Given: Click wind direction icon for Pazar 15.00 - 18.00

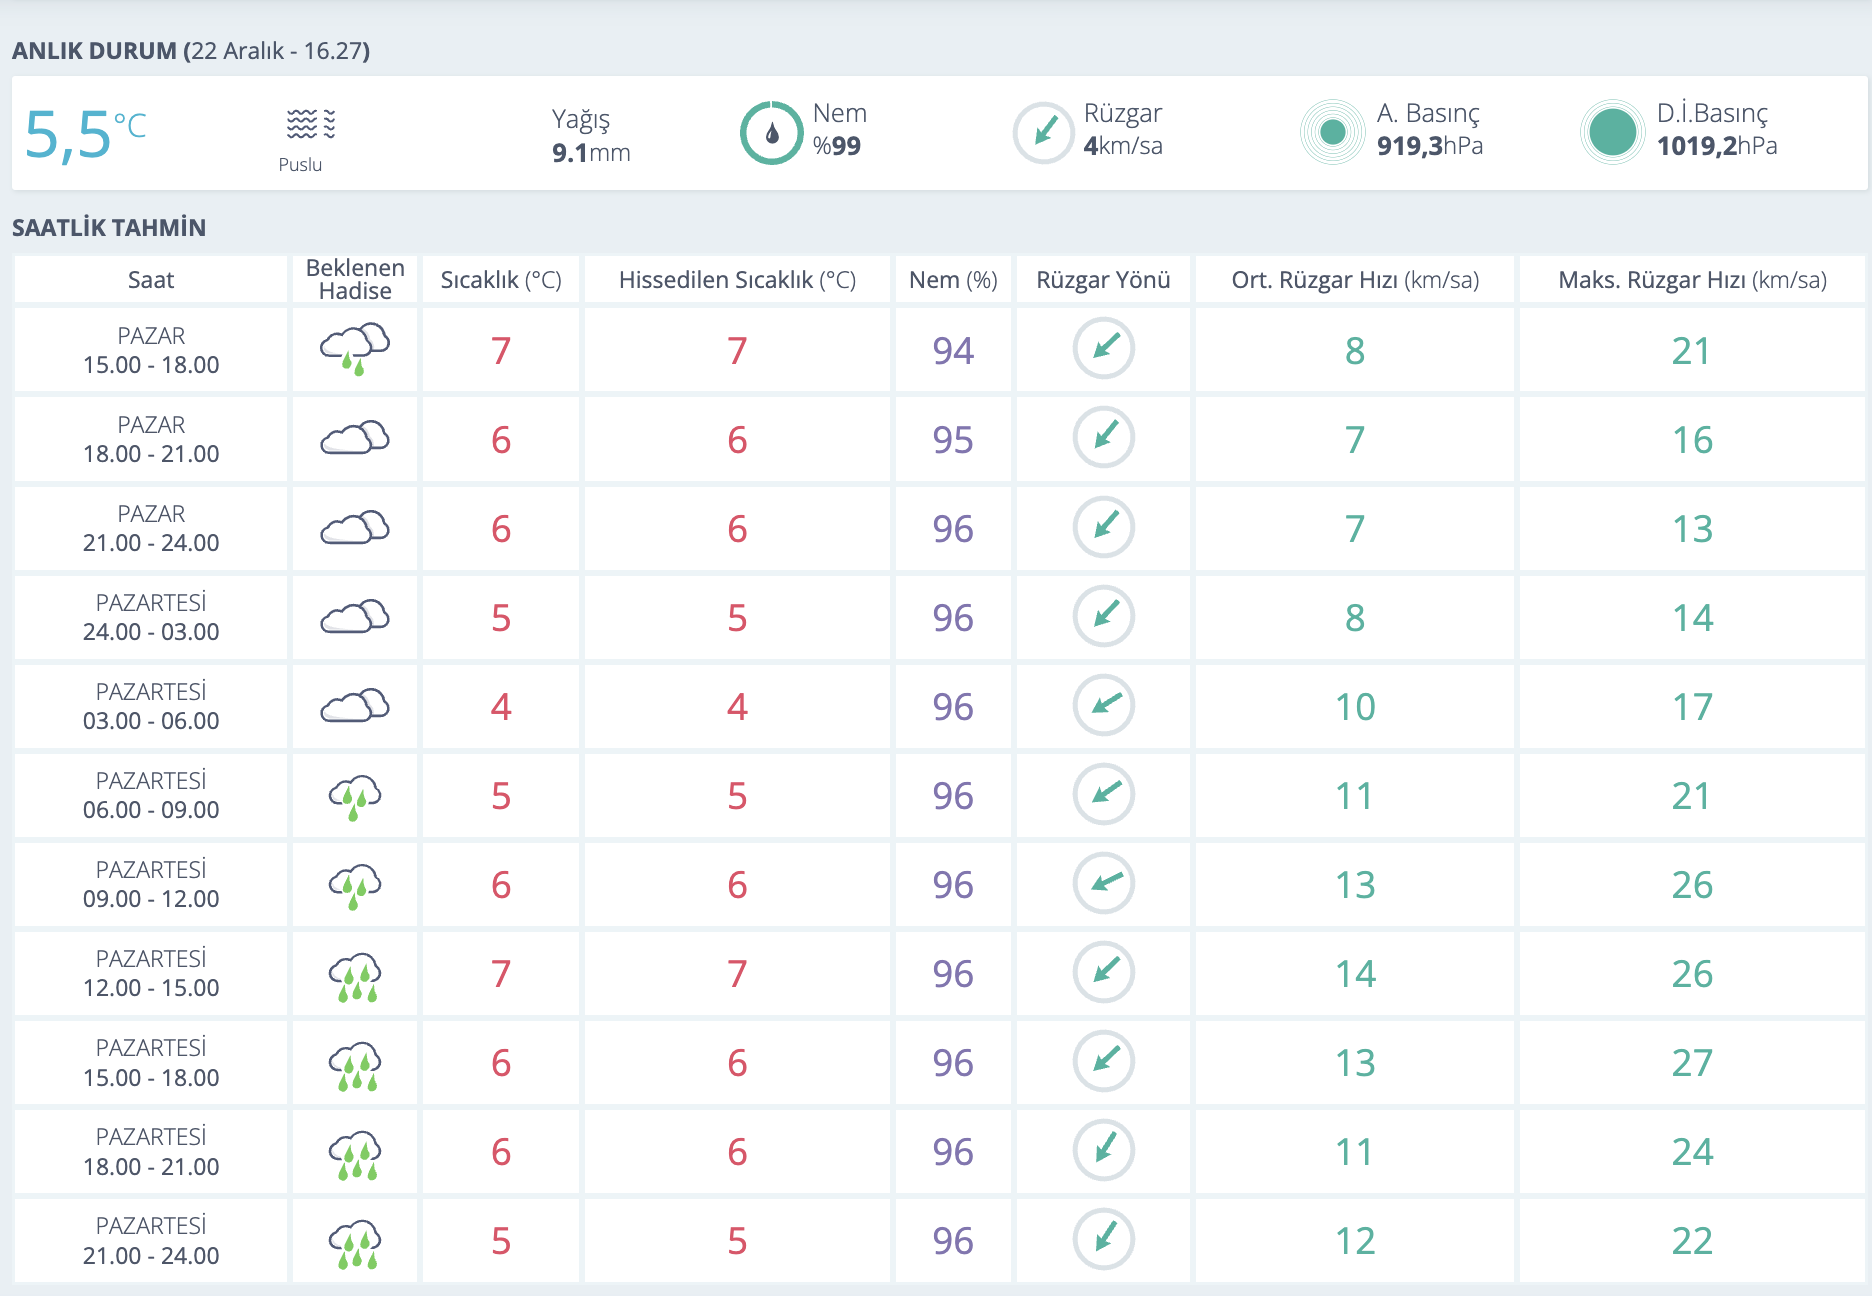Looking at the screenshot, I should pos(1104,348).
